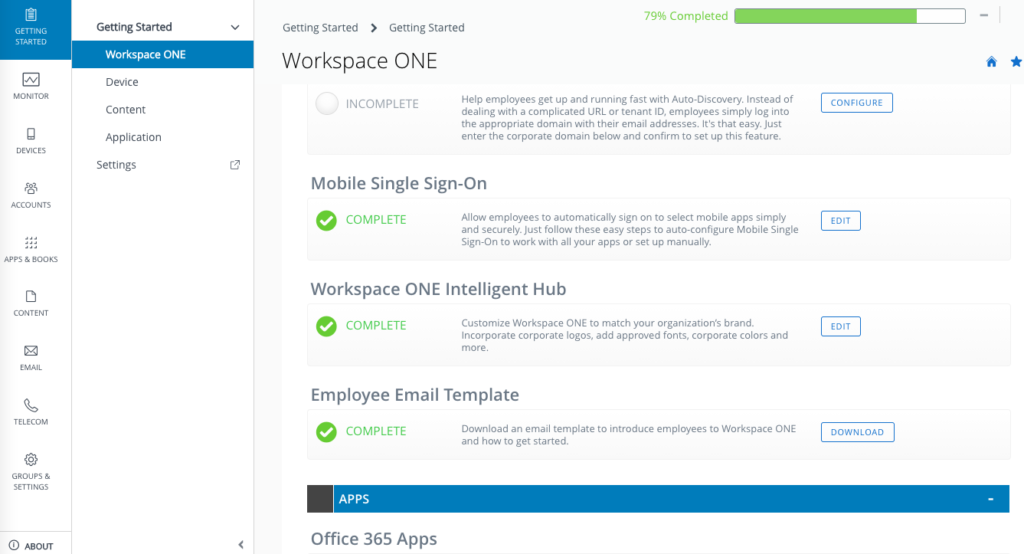The height and width of the screenshot is (554, 1024).
Task: Collapse the left navigation panel arrow
Action: click(241, 545)
